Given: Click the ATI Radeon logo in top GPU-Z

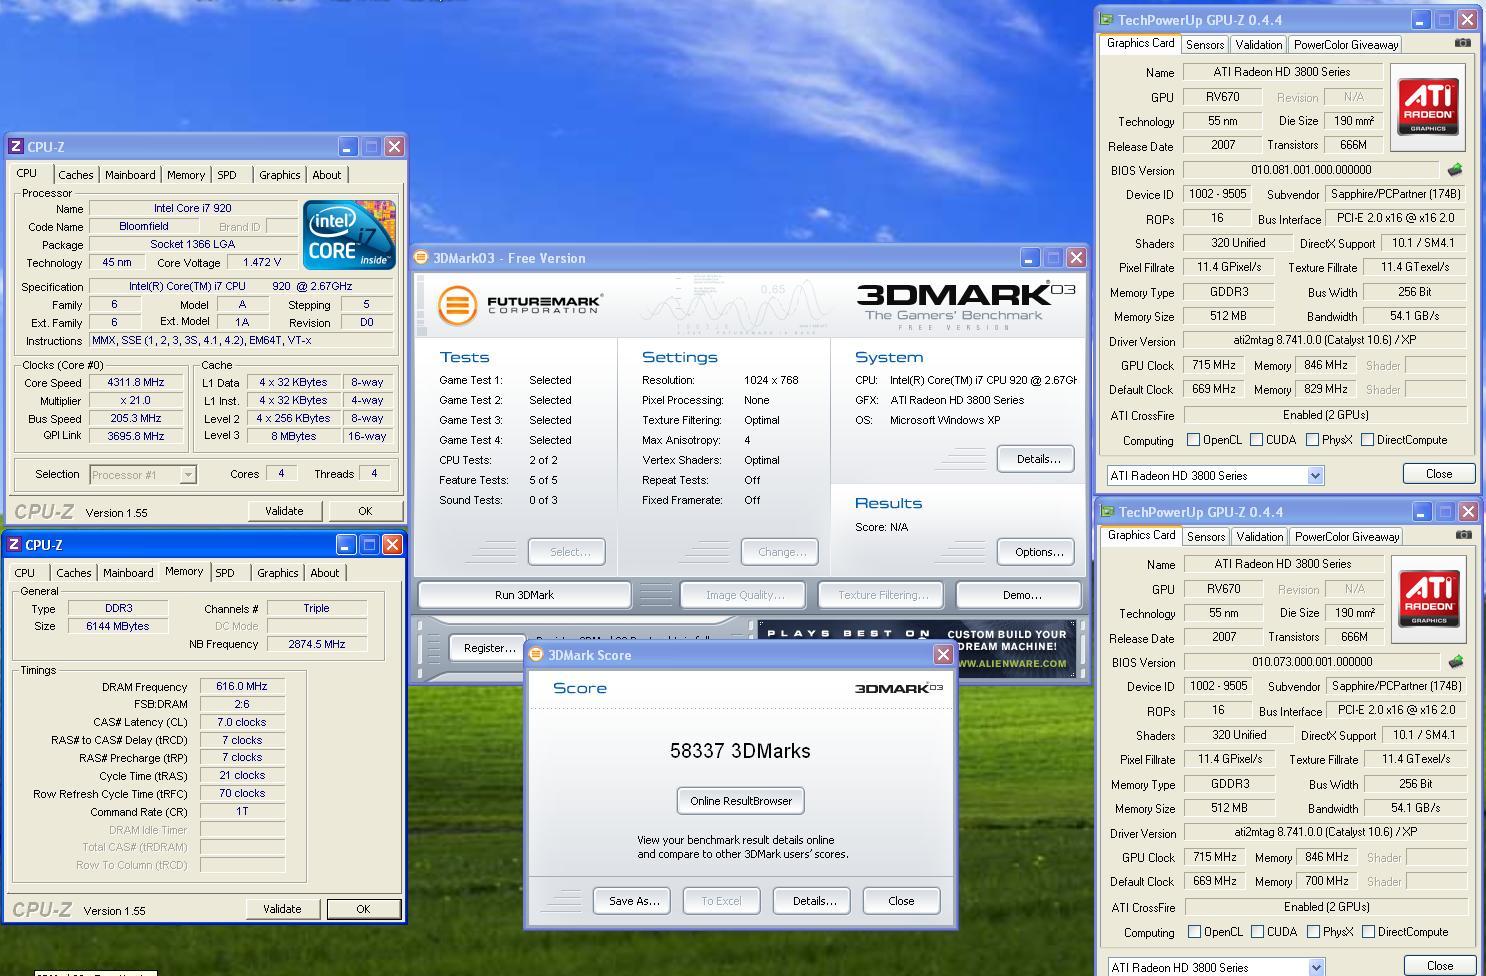Looking at the screenshot, I should [1427, 107].
